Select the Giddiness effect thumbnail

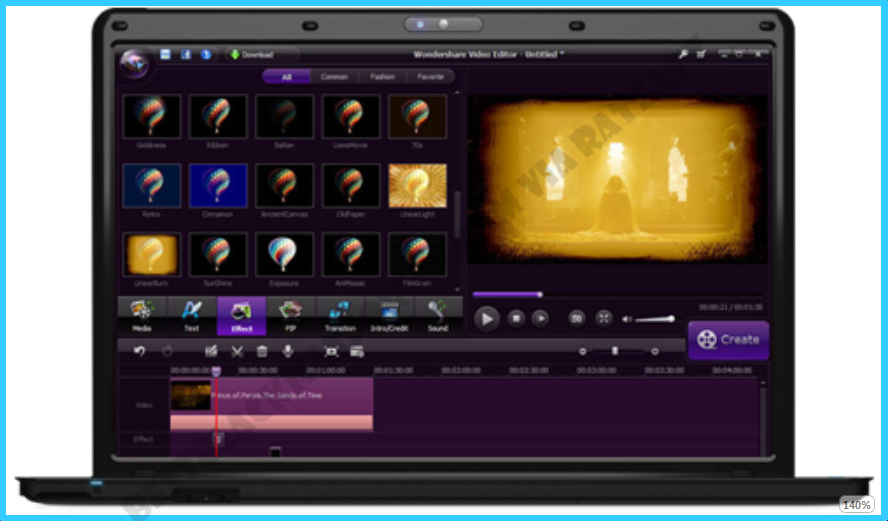151,116
